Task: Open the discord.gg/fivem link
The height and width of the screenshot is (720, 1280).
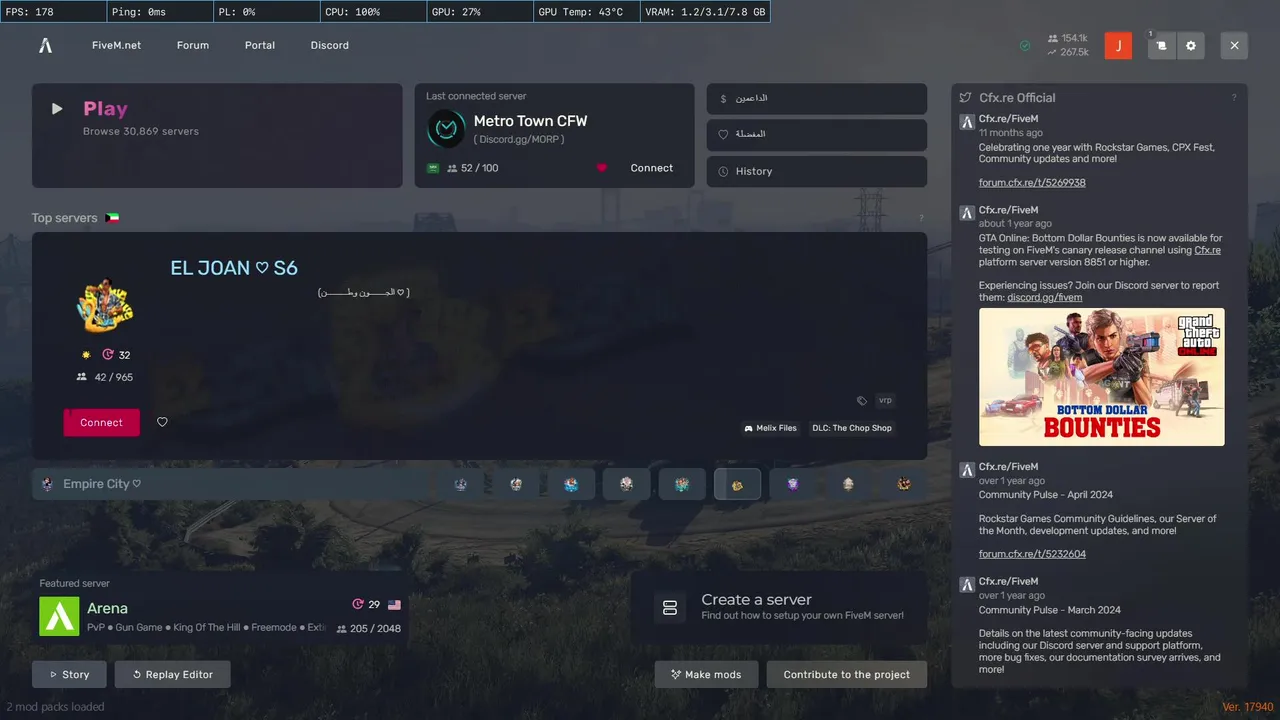Action: [1044, 297]
